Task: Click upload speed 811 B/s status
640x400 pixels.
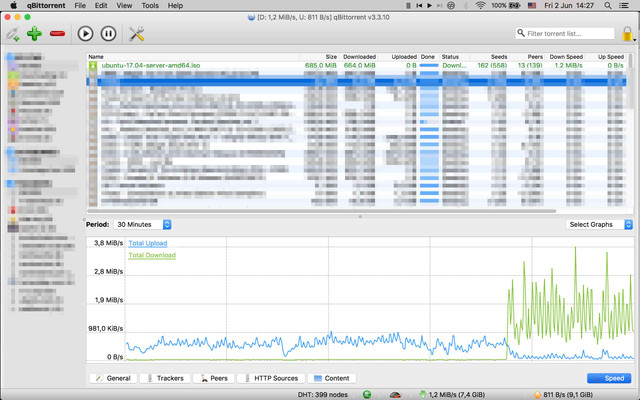Action: coord(565,395)
